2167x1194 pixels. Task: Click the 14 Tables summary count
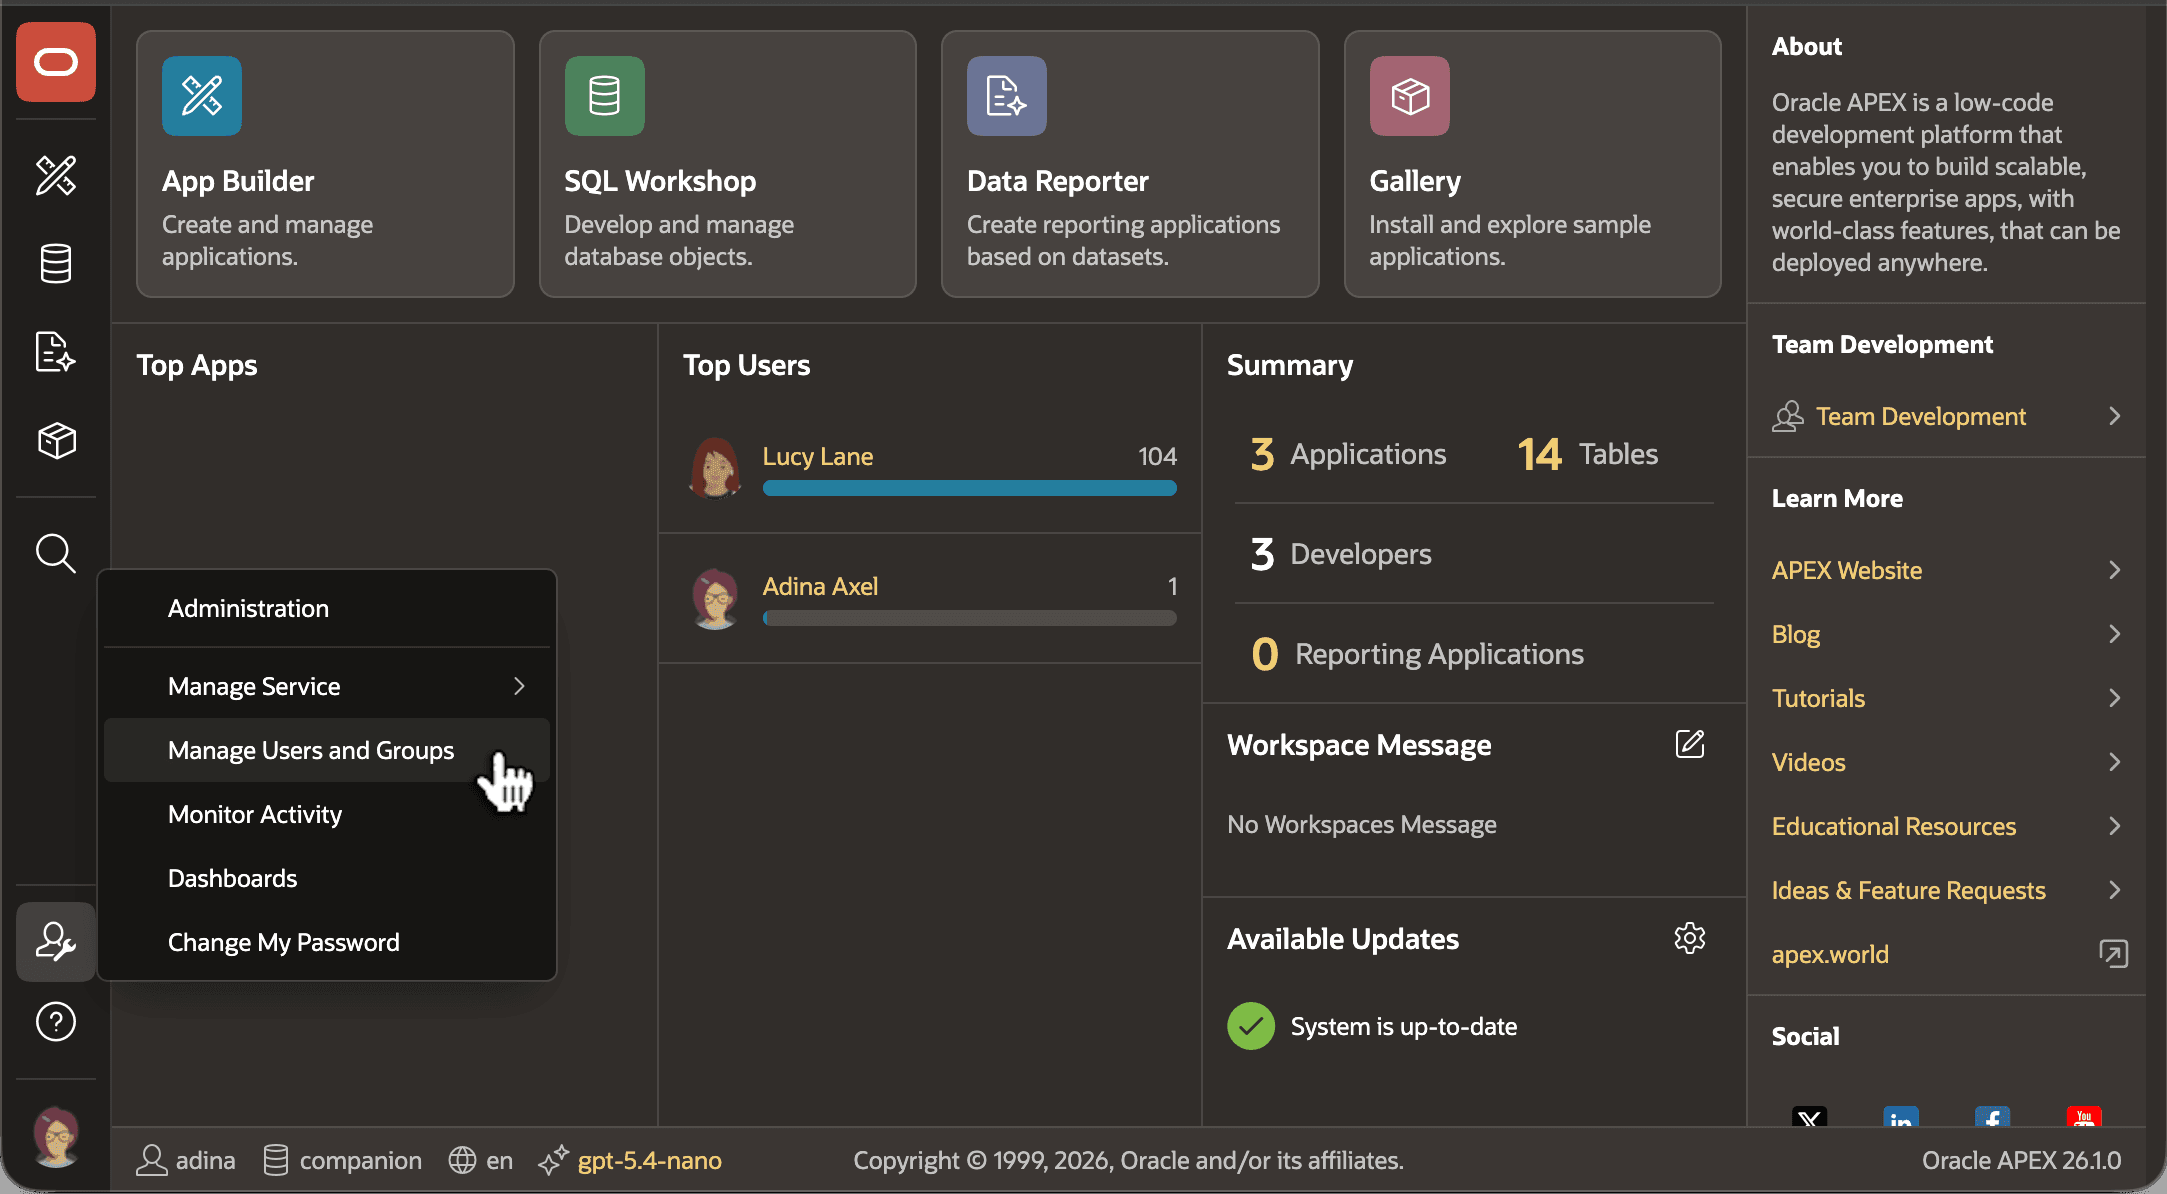(1588, 454)
